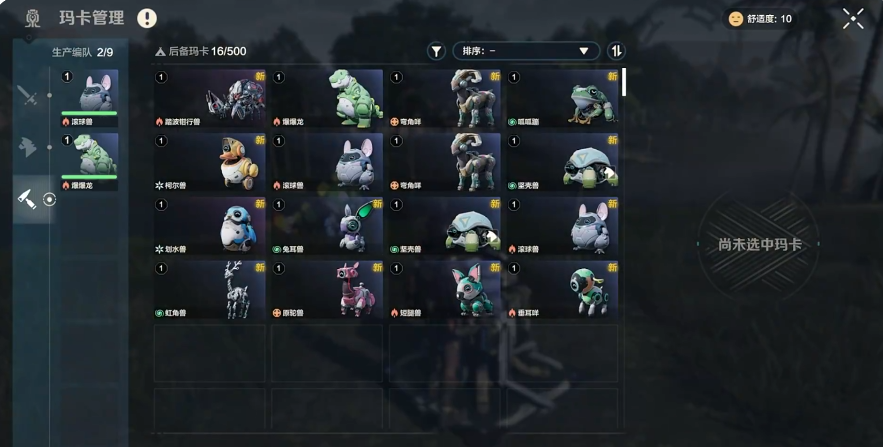Select the dragon-head team tab icon

[27, 147]
